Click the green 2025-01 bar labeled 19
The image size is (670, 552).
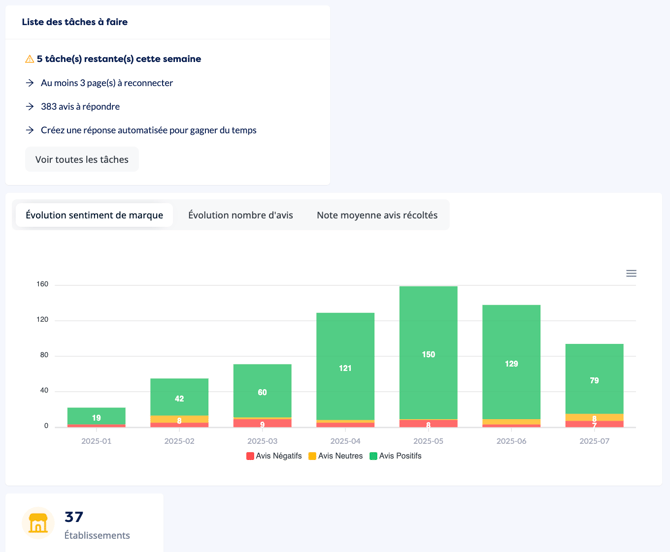tap(97, 416)
